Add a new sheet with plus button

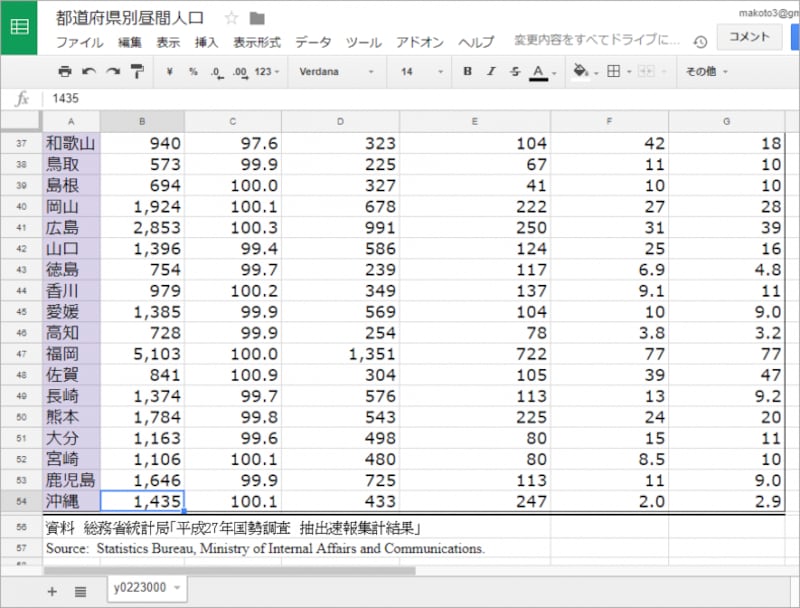click(52, 591)
